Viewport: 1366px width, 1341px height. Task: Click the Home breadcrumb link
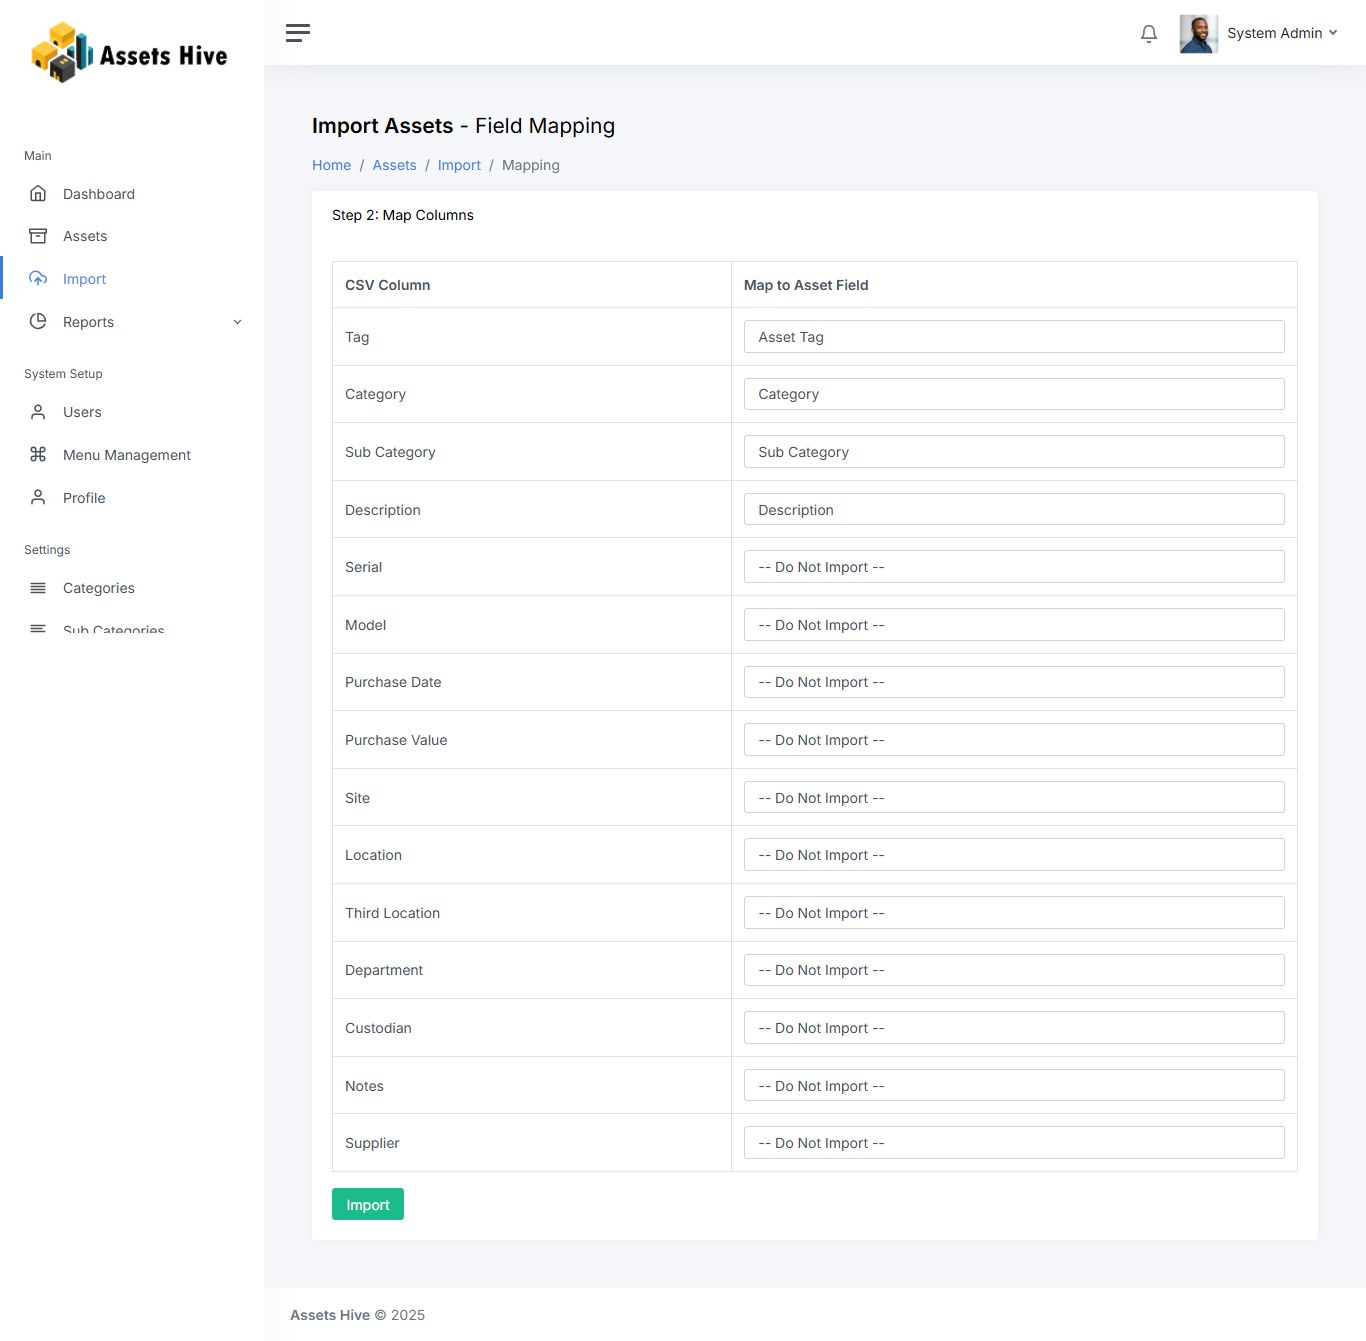(331, 165)
